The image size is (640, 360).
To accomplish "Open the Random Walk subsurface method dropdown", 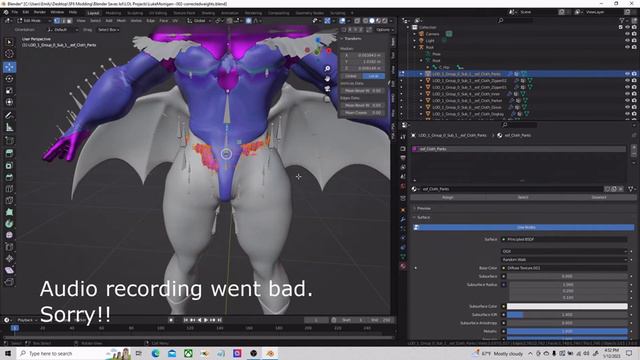I will [564, 260].
